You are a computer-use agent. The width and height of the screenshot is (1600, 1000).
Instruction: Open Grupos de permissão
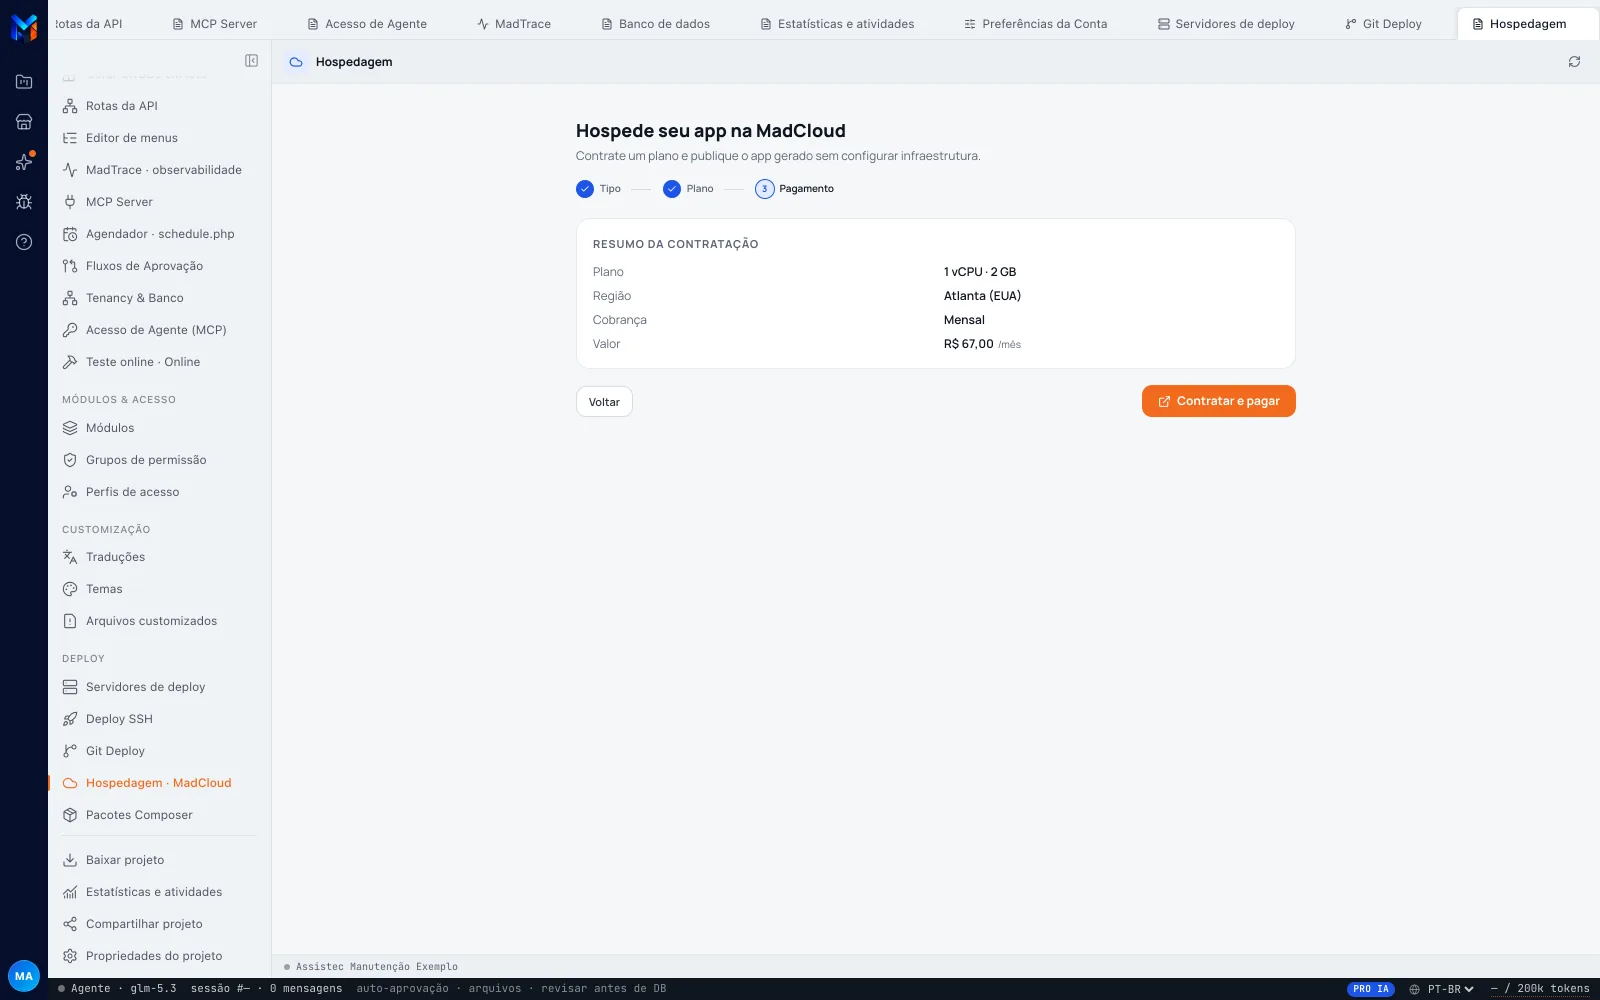pos(160,460)
